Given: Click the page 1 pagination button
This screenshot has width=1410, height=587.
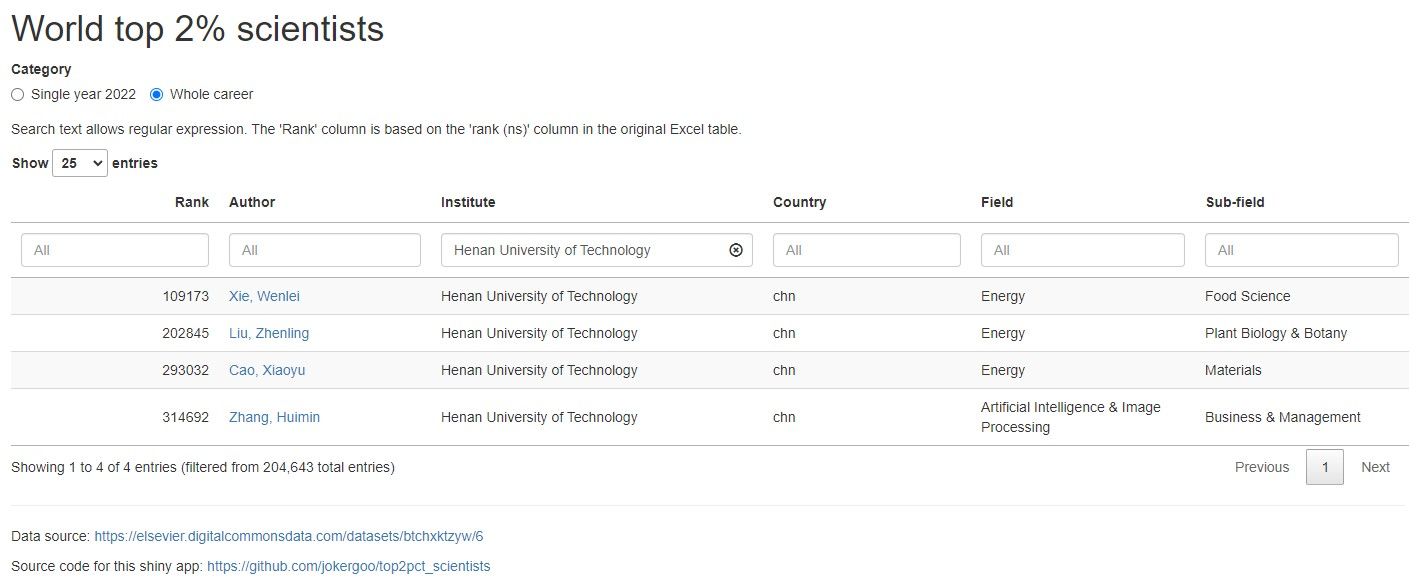Looking at the screenshot, I should coord(1324,467).
